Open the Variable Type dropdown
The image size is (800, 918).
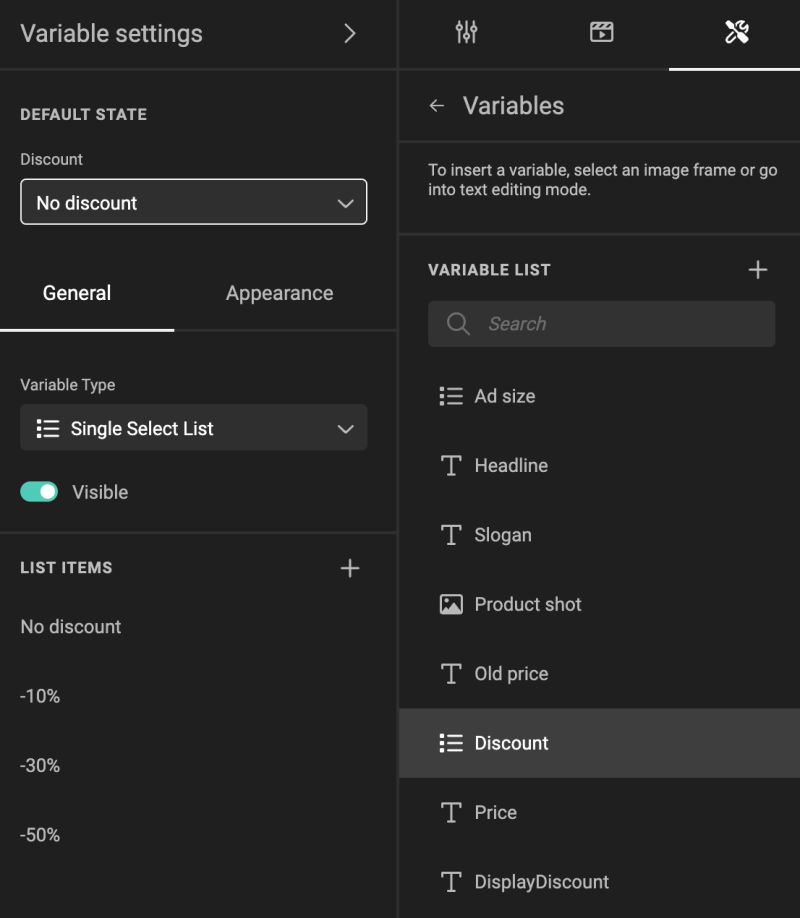click(194, 428)
